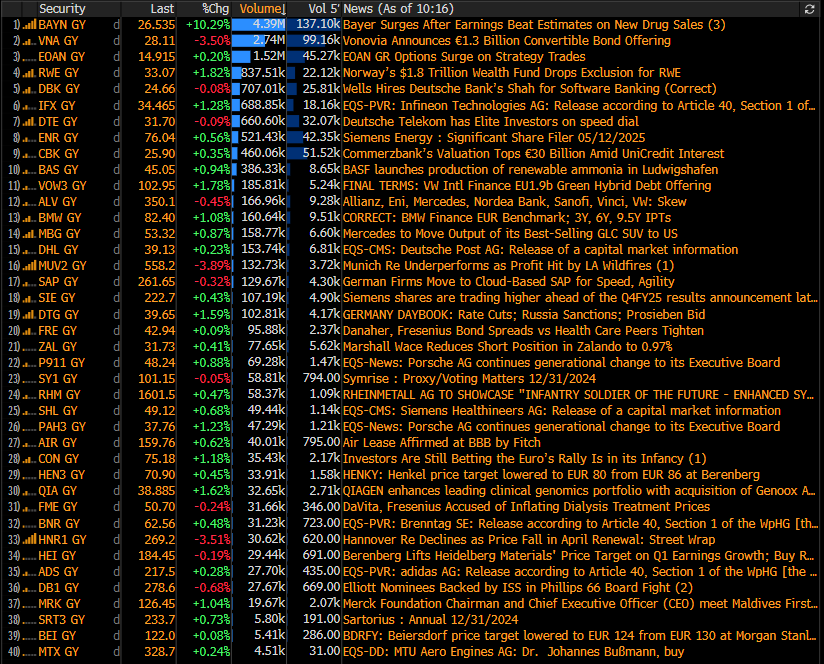The width and height of the screenshot is (824, 664).
Task: Click the signal bars icon beside DHL GY
Action: tap(29, 250)
